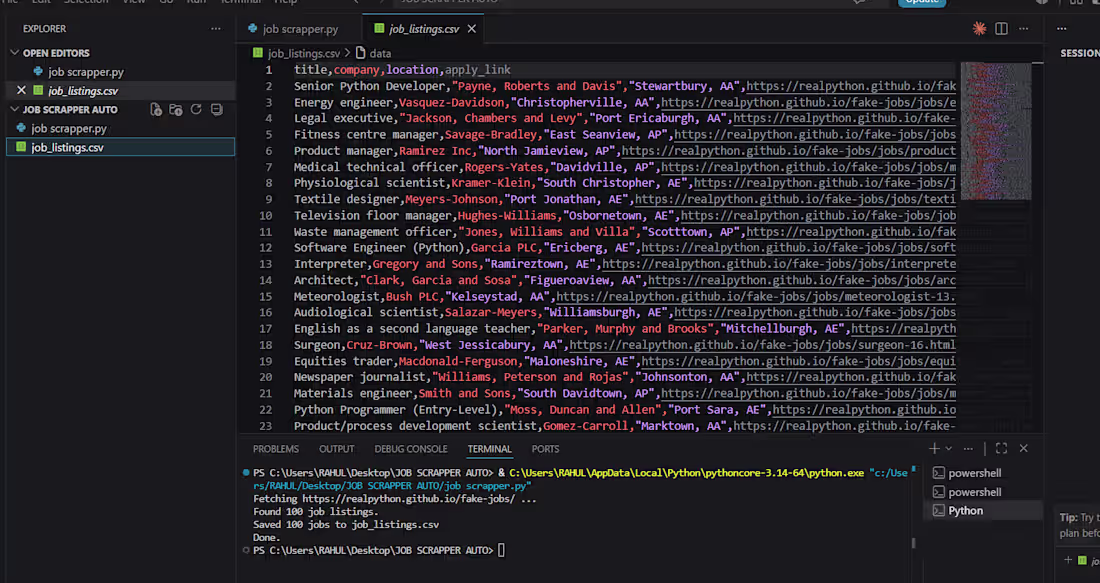Open the surgeon-16.html link on line 18

point(762,345)
